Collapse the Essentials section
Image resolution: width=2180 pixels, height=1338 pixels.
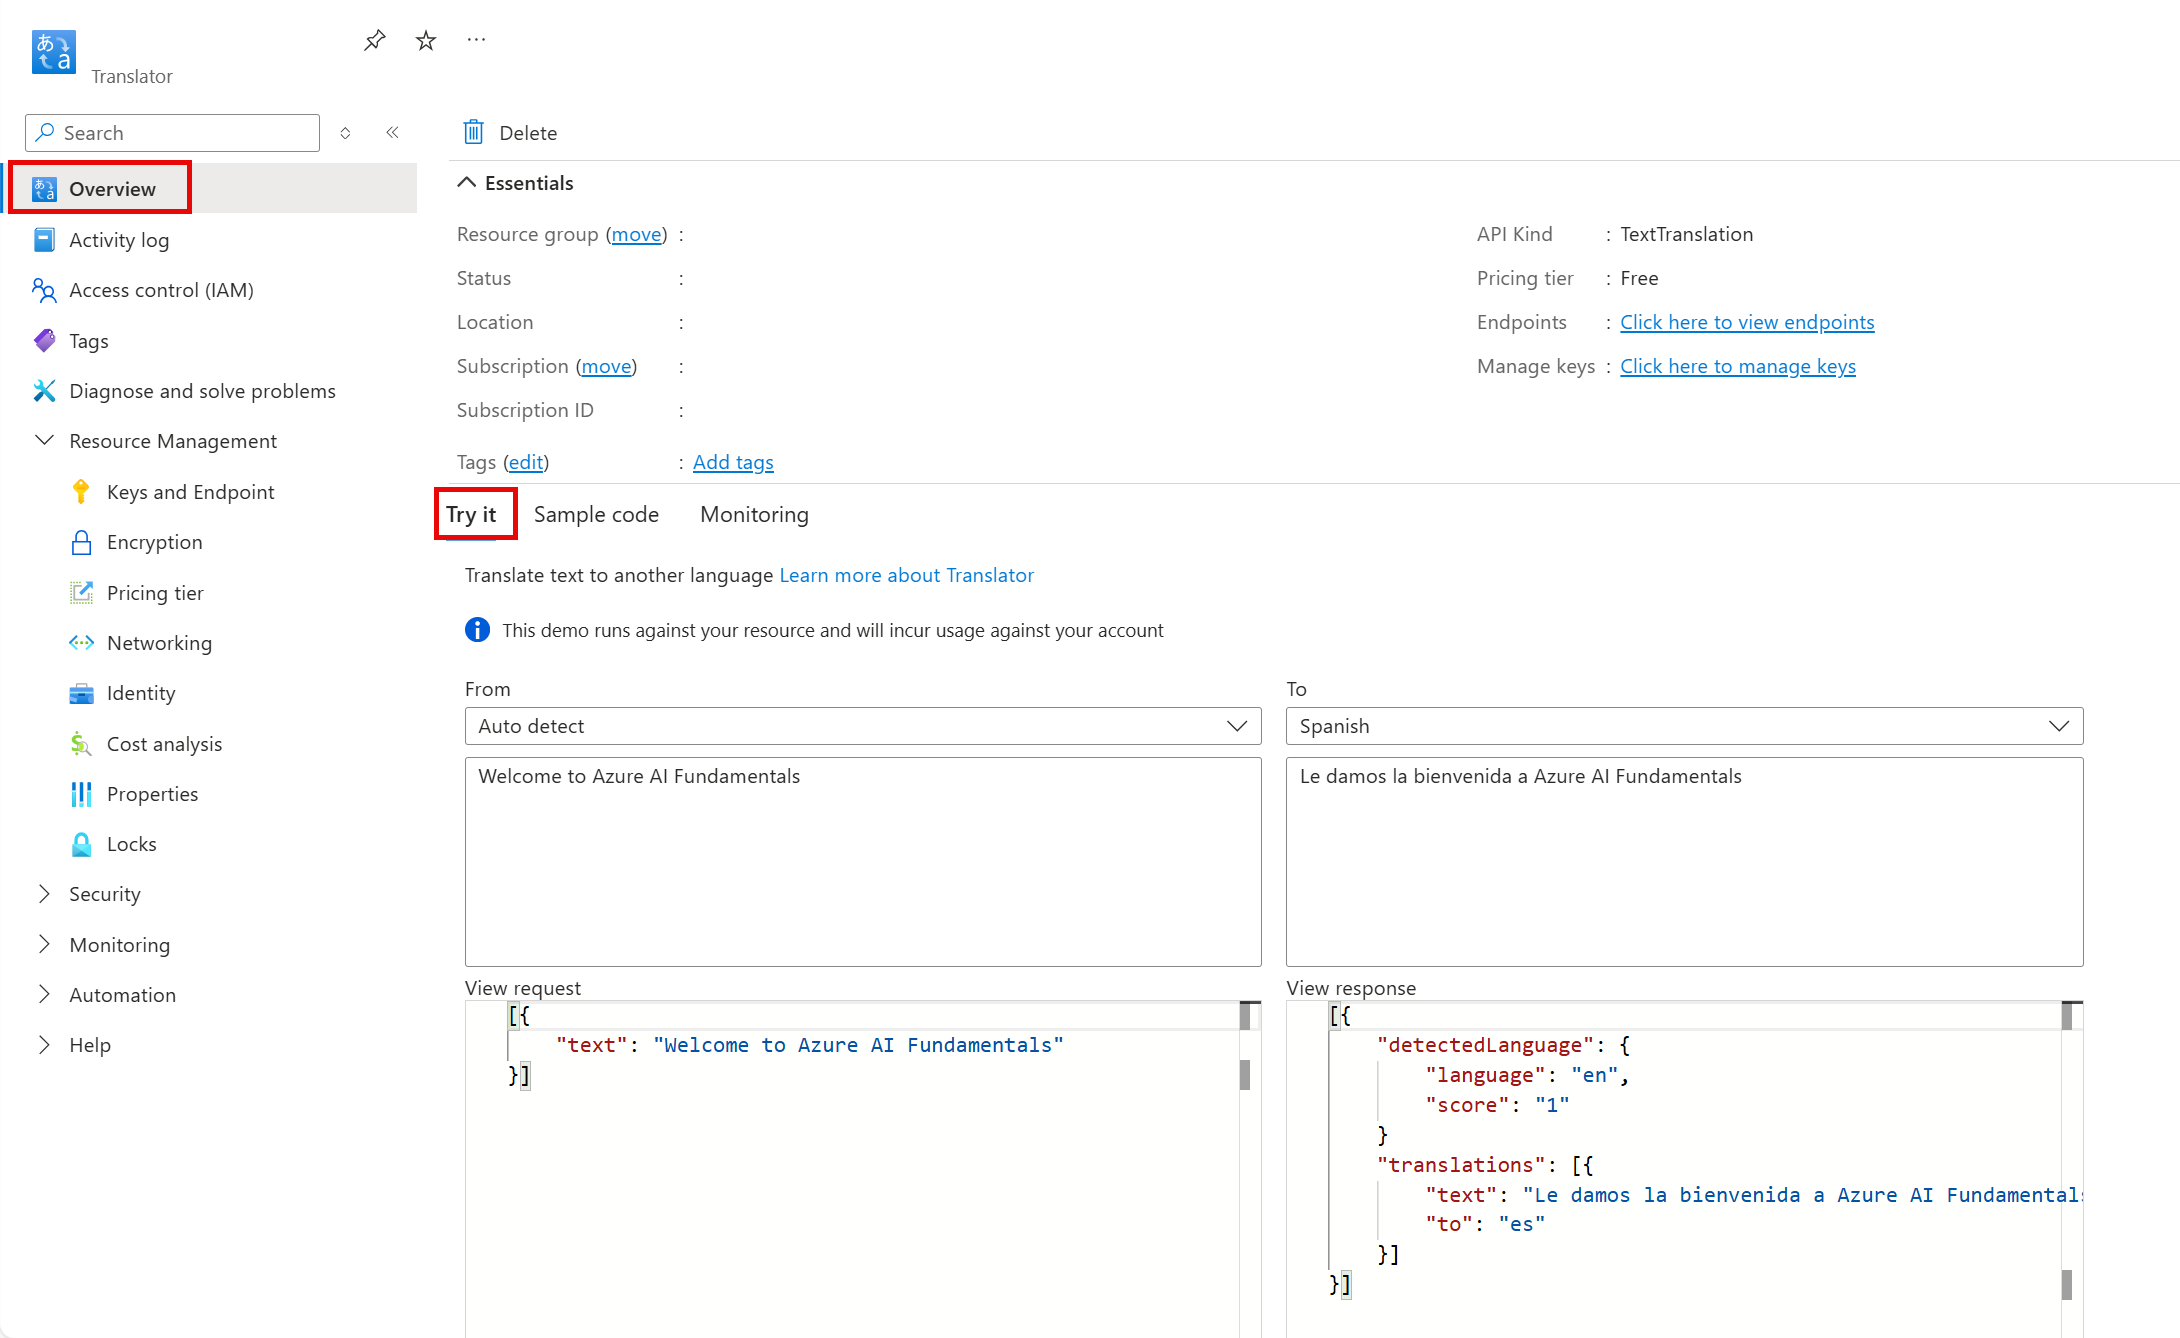click(466, 182)
